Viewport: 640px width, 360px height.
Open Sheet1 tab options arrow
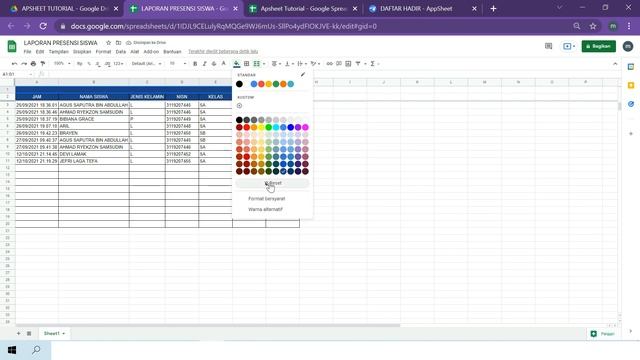click(x=64, y=334)
